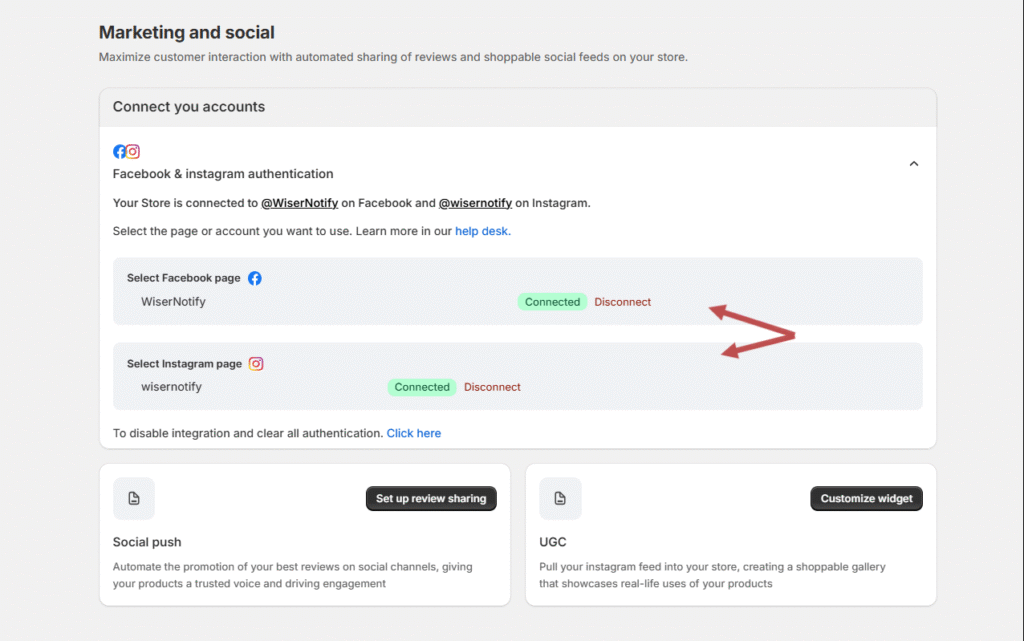The height and width of the screenshot is (641, 1024).
Task: Select the wisernotify Instagram account name
Action: 171,386
